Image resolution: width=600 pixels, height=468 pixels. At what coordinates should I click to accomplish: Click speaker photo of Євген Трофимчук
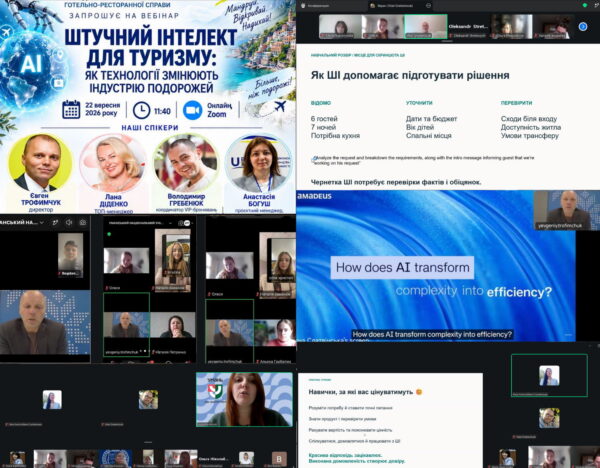pyautogui.click(x=40, y=163)
